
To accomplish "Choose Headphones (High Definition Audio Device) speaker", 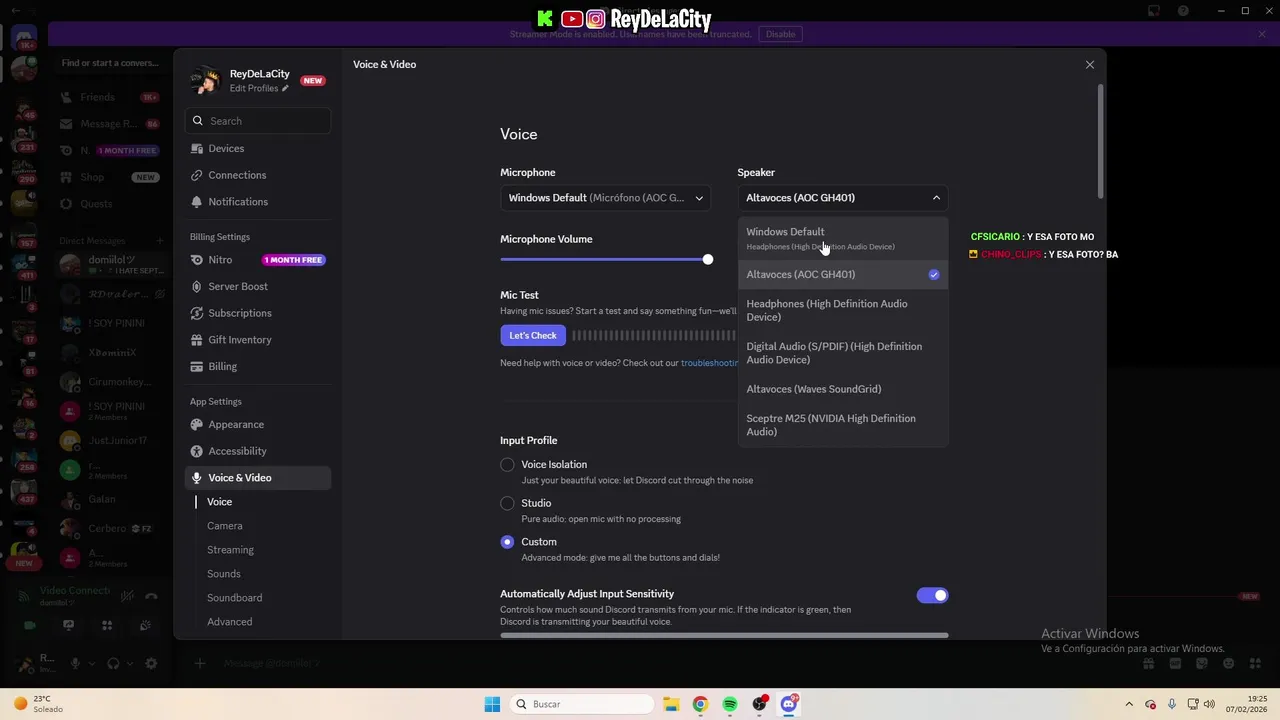I will pyautogui.click(x=843, y=310).
